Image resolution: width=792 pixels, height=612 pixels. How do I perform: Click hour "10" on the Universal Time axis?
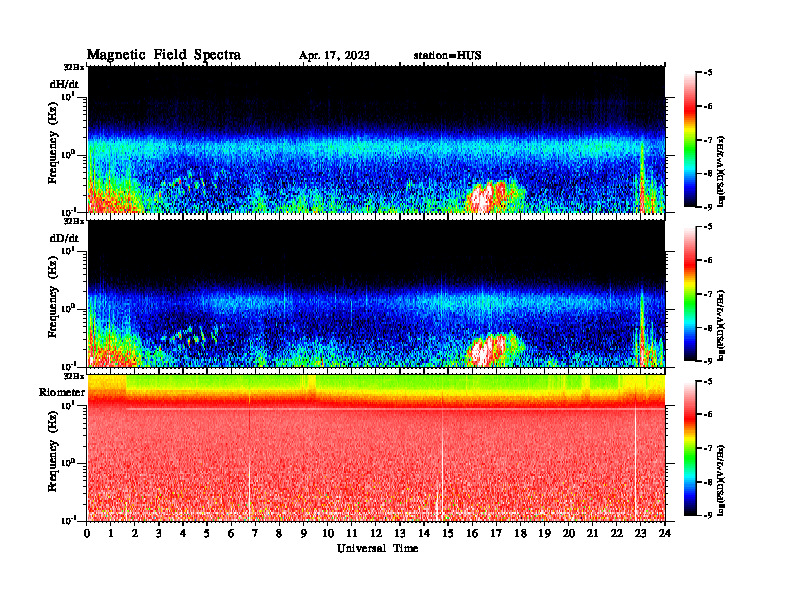click(x=328, y=534)
